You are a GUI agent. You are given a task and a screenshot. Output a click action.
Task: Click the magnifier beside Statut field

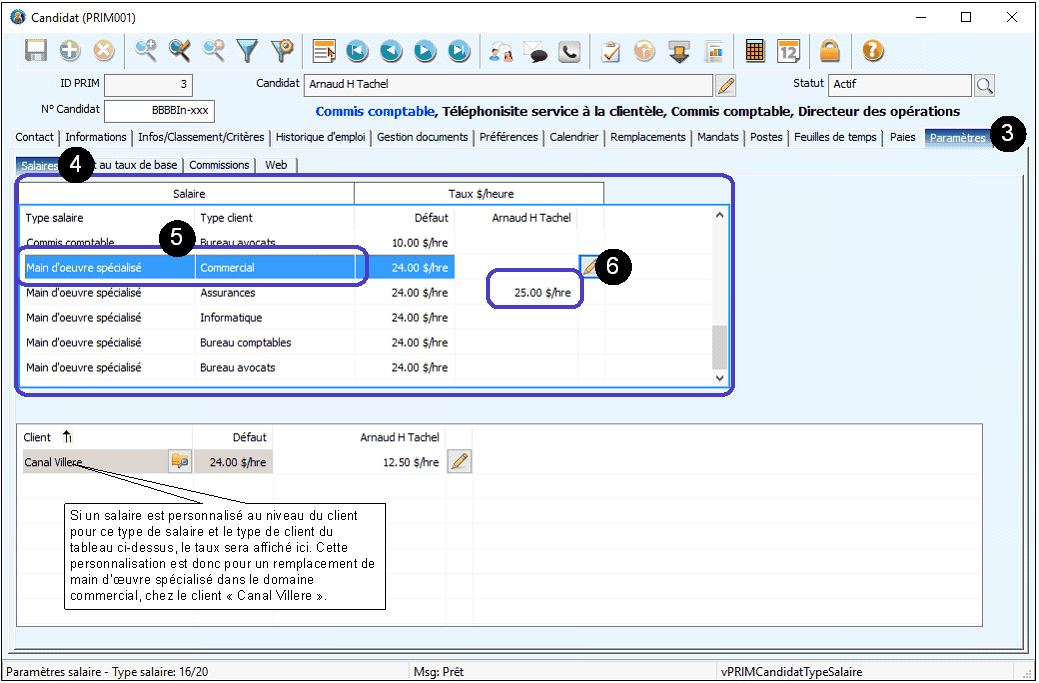pos(984,85)
